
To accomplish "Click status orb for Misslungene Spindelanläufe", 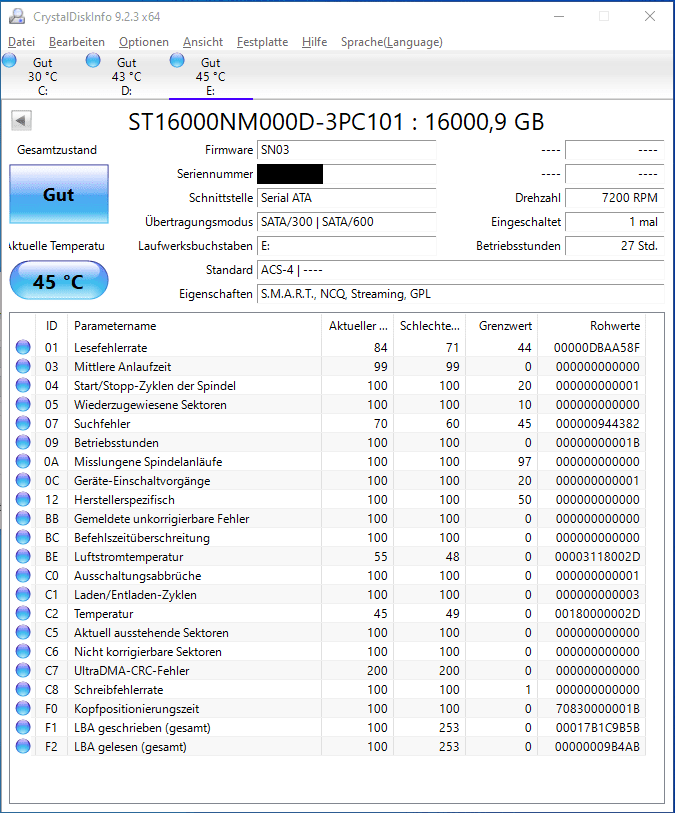I will pyautogui.click(x=23, y=461).
